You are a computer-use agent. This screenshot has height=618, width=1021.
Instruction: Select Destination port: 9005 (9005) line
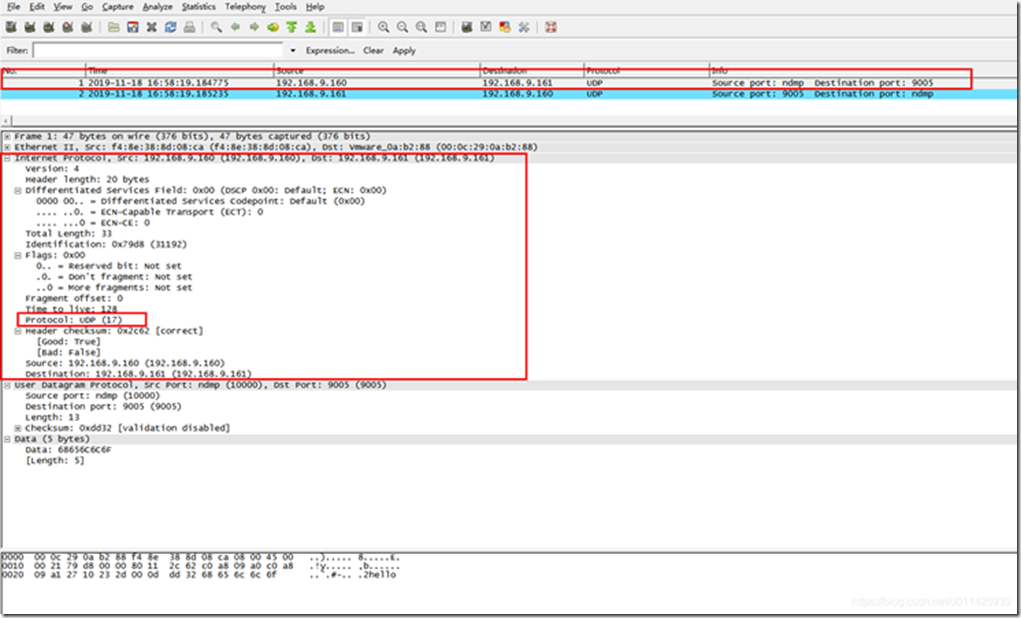tap(104, 407)
